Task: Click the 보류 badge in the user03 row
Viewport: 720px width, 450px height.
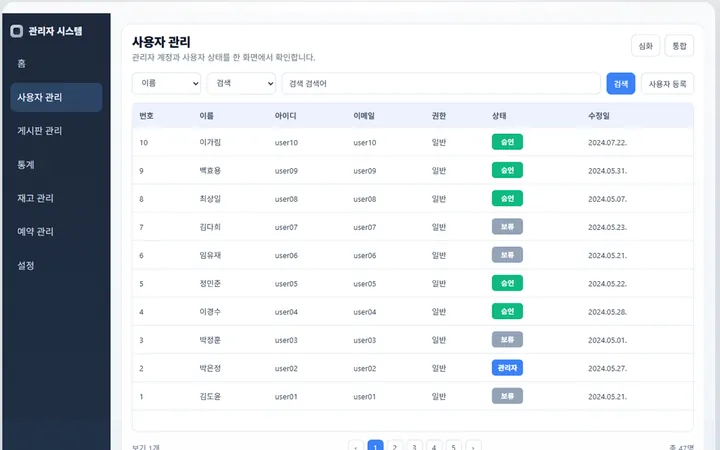Action: point(507,340)
